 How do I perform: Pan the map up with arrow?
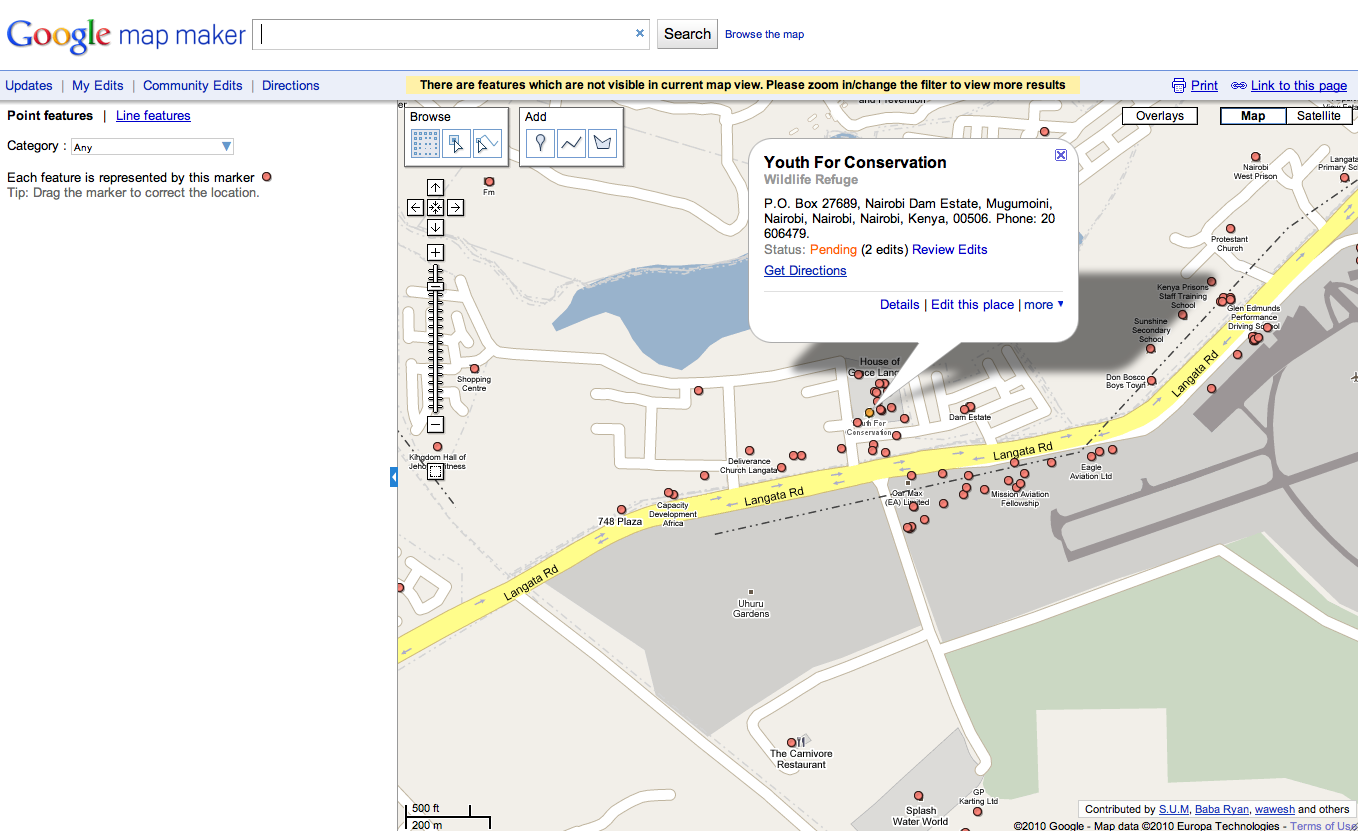(435, 188)
